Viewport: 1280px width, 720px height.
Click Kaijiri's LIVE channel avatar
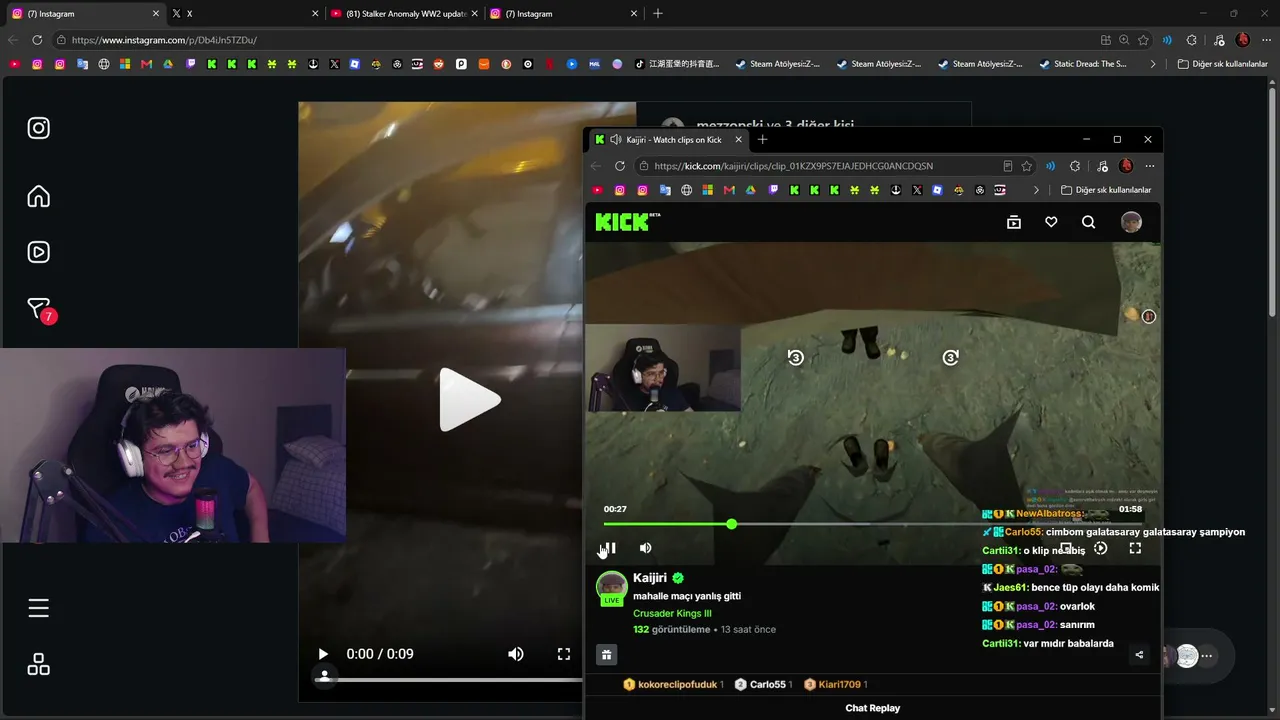point(612,588)
